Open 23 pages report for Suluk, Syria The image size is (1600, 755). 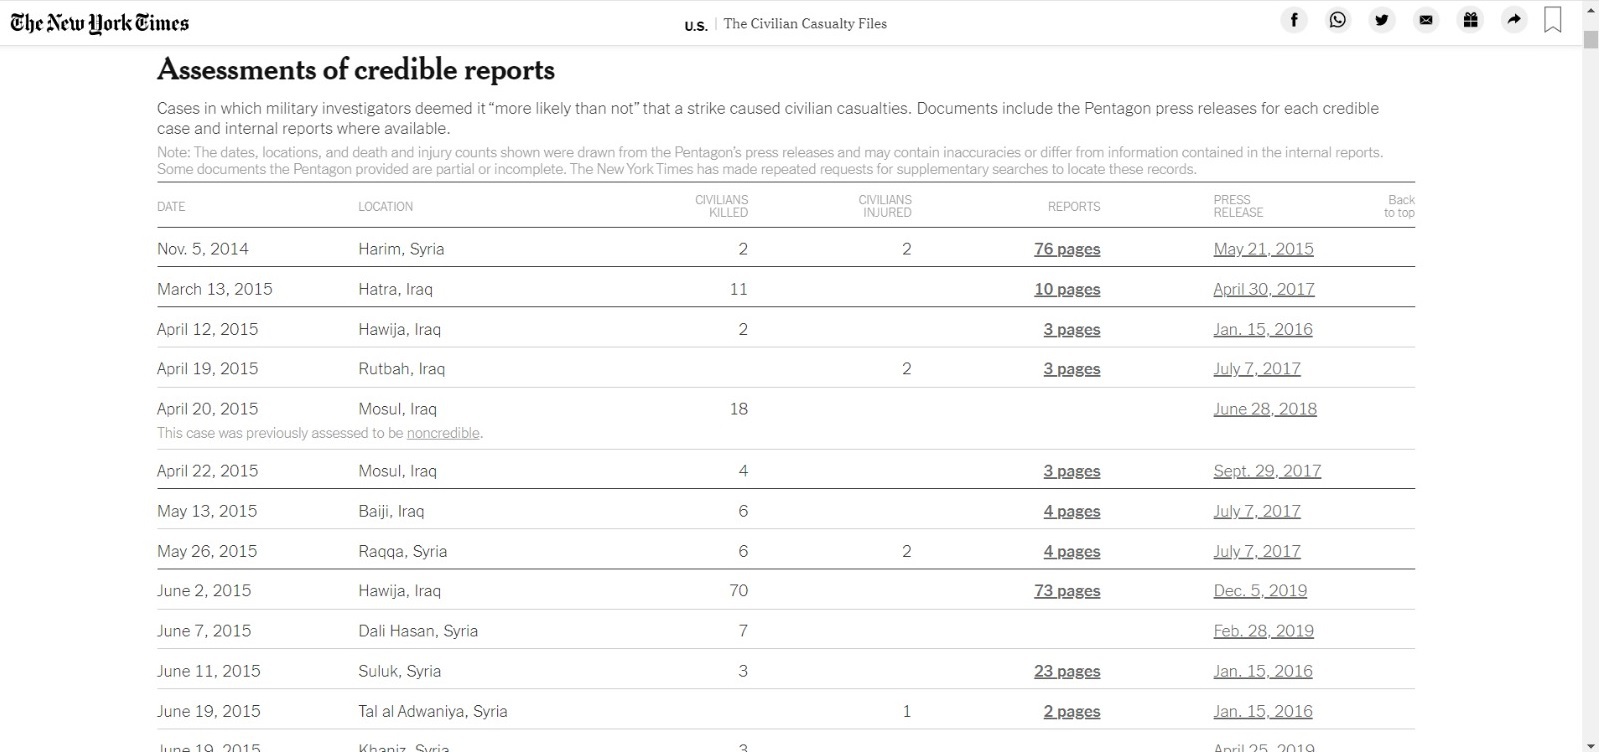(1067, 671)
